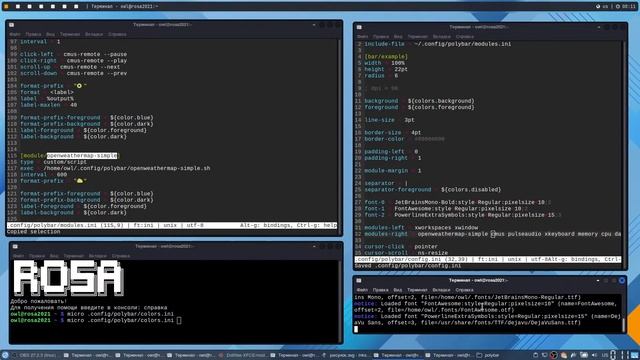Click the polybar window title 'Терминал - owl@rosa2021:~'
This screenshot has height=360, width=640.
[124, 7]
